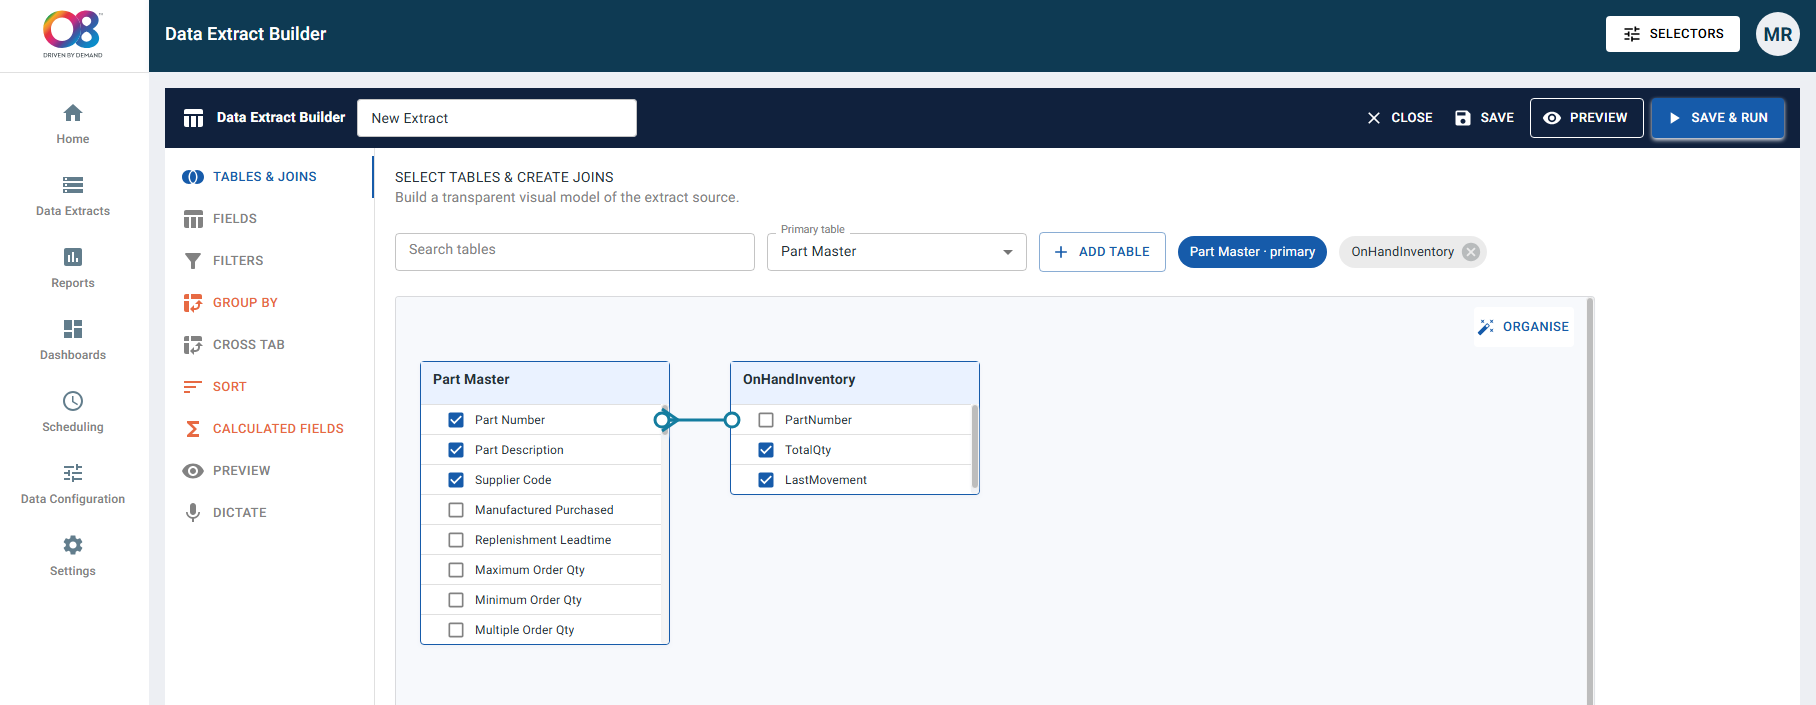Check the Replenishment Leadtime checkbox

[456, 540]
